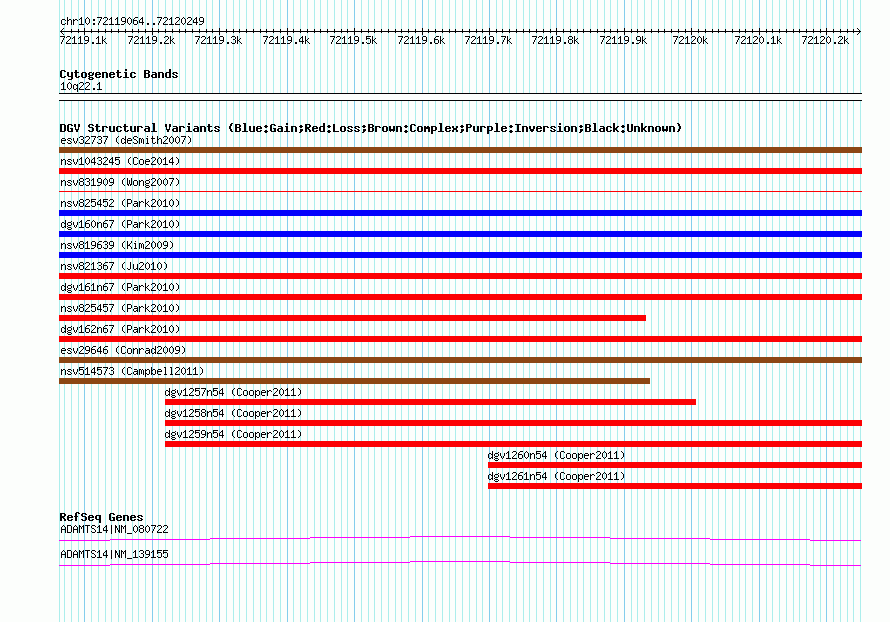Image resolution: width=890 pixels, height=622 pixels.
Task: Click the ADAMTS14|NM_080722 magenta gene track line
Action: (460, 538)
